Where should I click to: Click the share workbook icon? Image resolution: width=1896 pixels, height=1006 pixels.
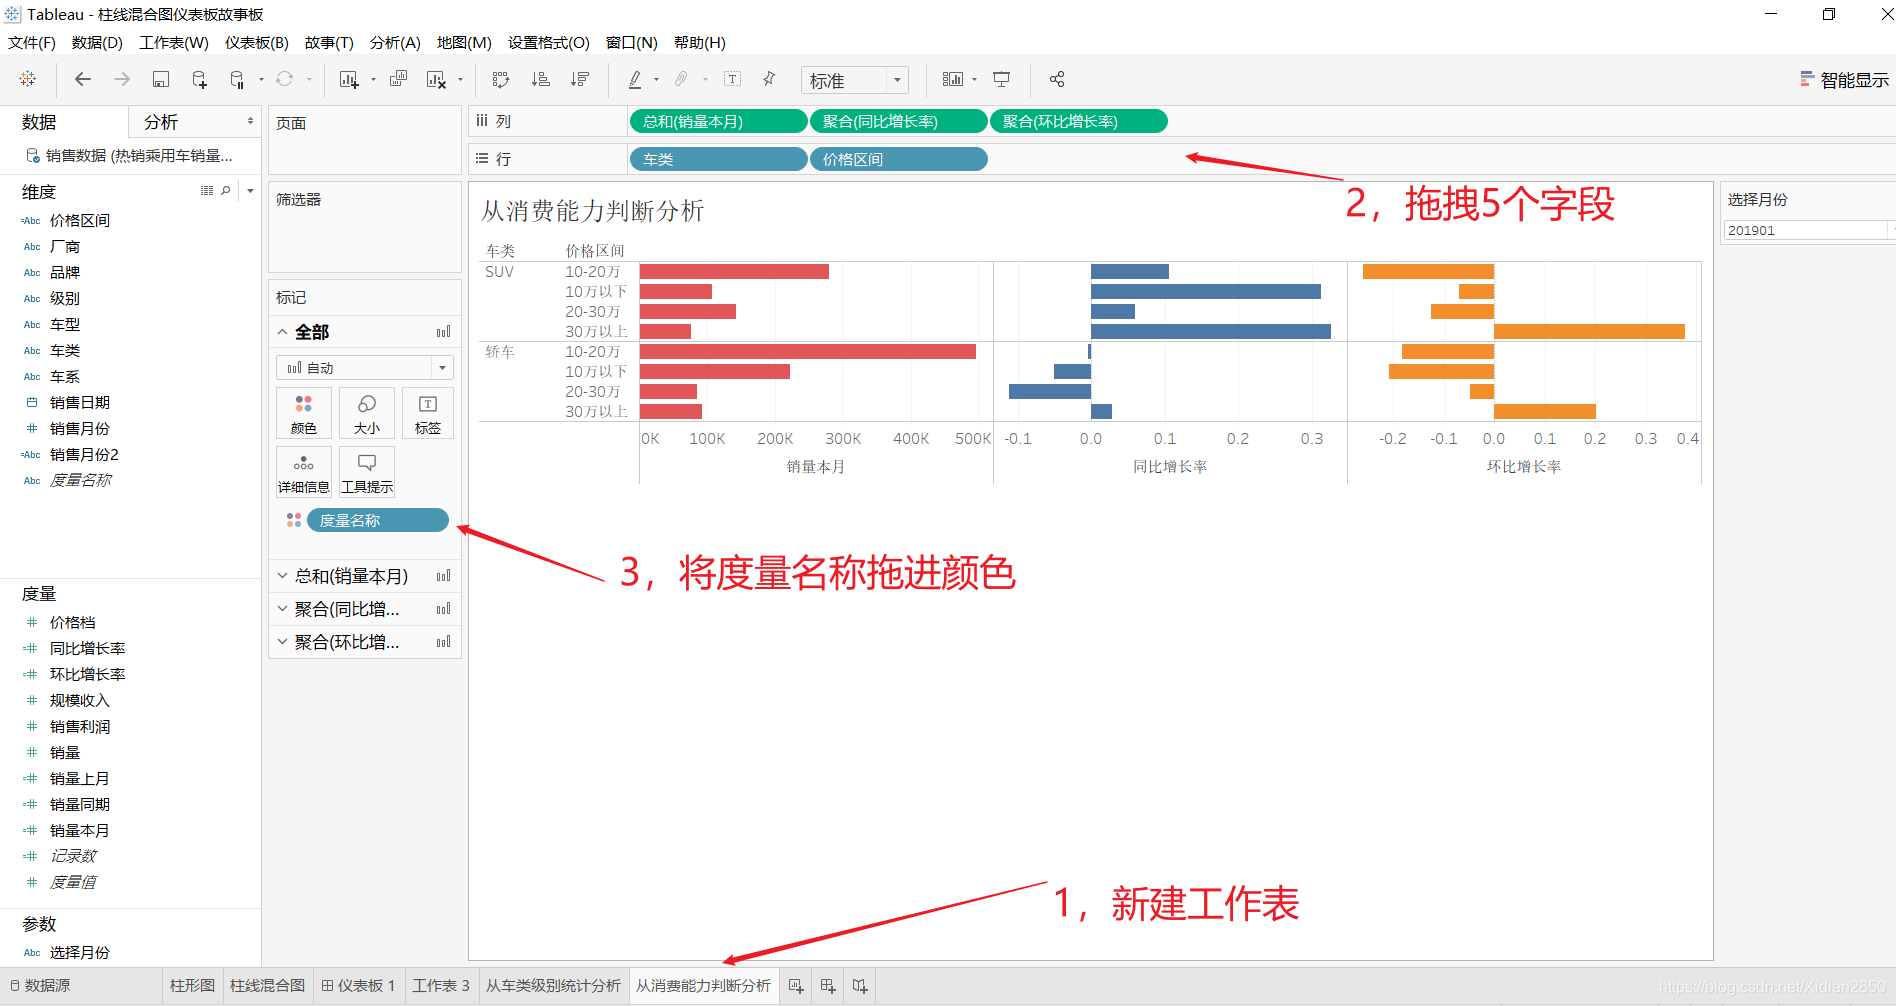click(1057, 79)
